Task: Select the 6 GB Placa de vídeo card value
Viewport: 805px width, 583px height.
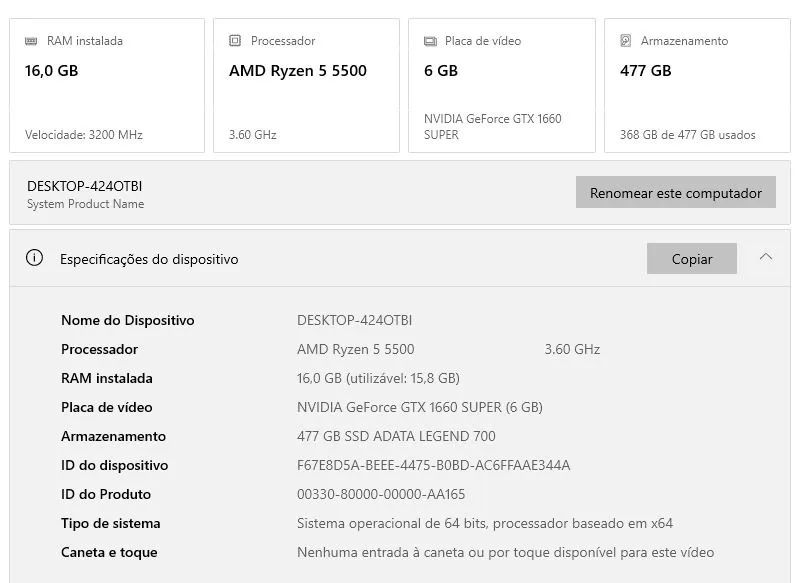Action: click(440, 71)
